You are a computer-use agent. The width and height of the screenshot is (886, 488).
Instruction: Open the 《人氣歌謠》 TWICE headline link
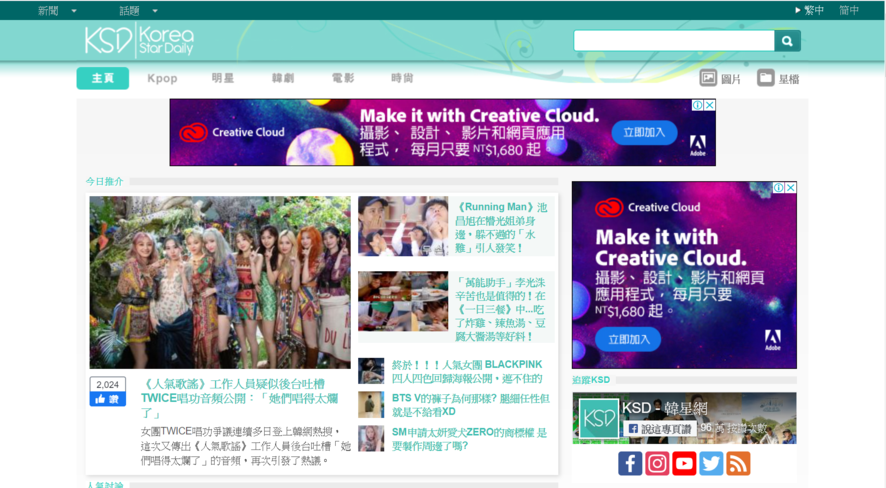click(240, 398)
